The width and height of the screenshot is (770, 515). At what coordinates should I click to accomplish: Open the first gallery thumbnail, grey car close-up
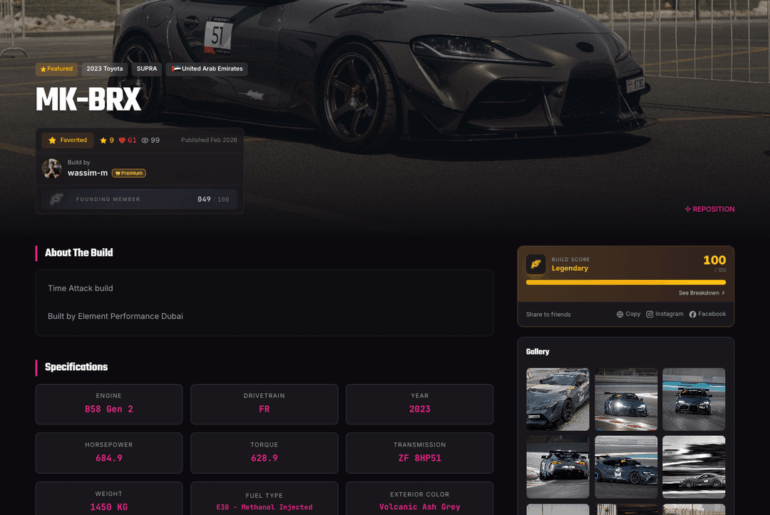click(557, 399)
